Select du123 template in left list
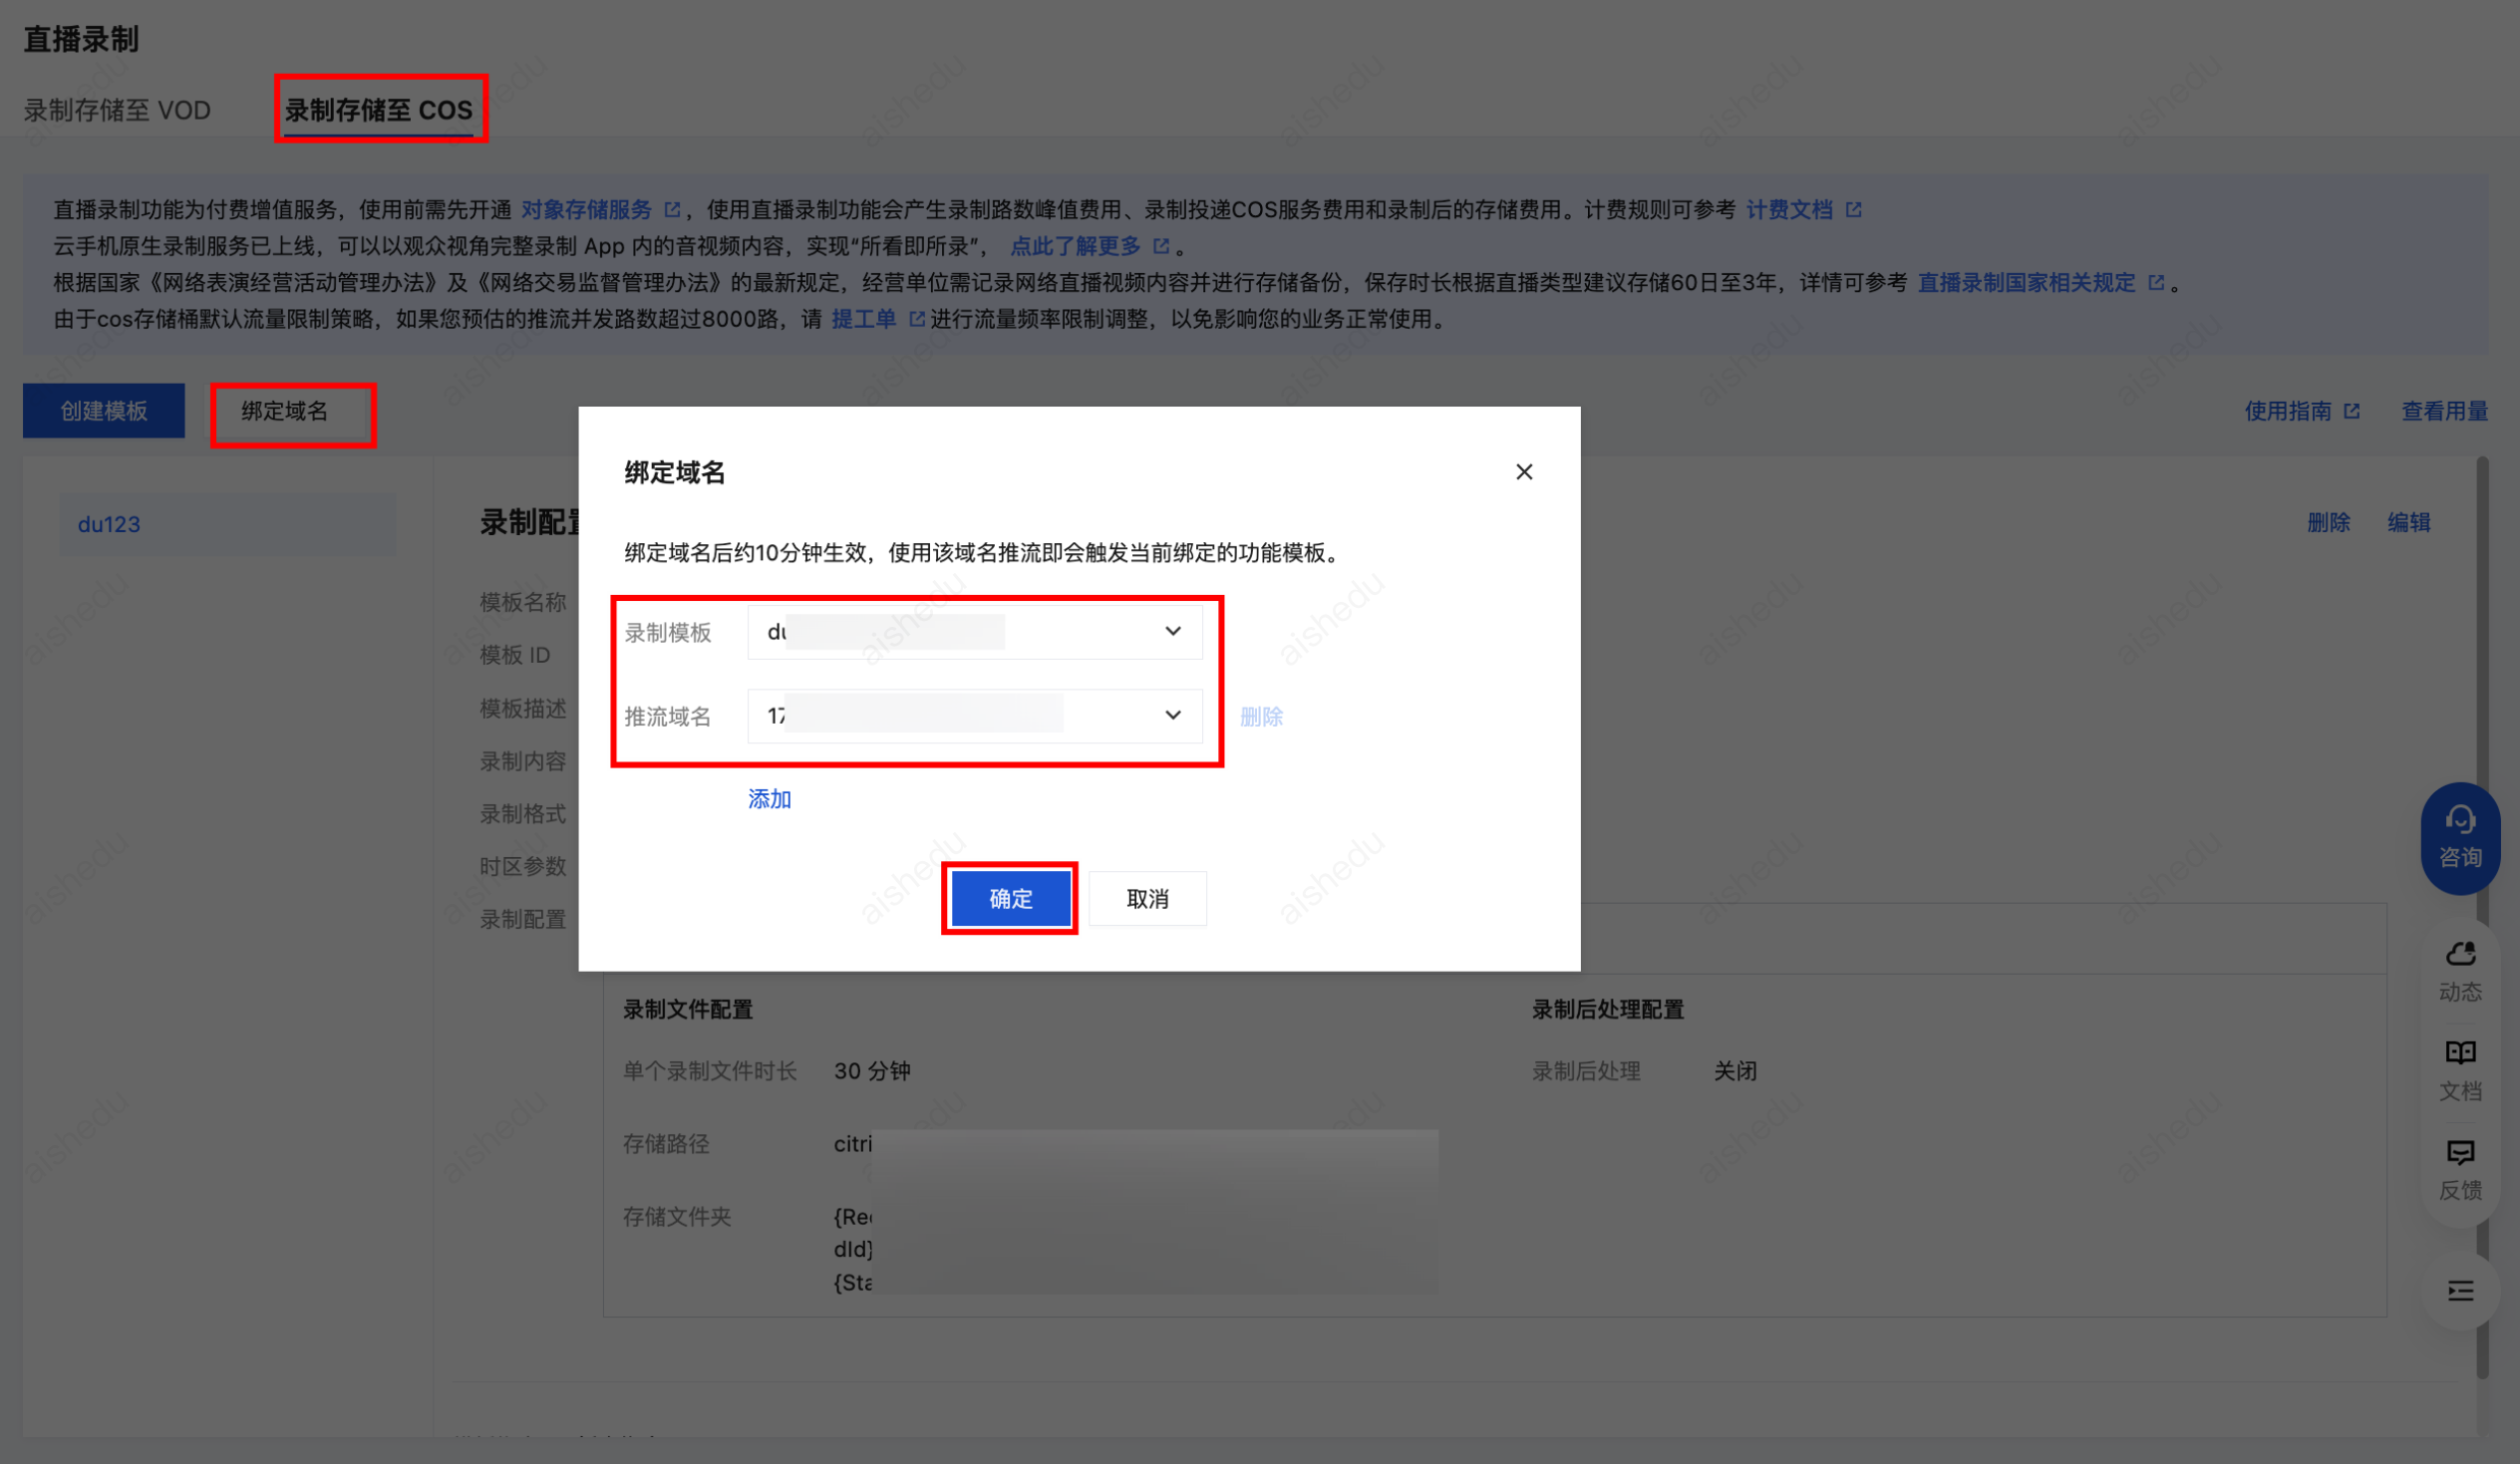The image size is (2520, 1464). click(x=109, y=524)
